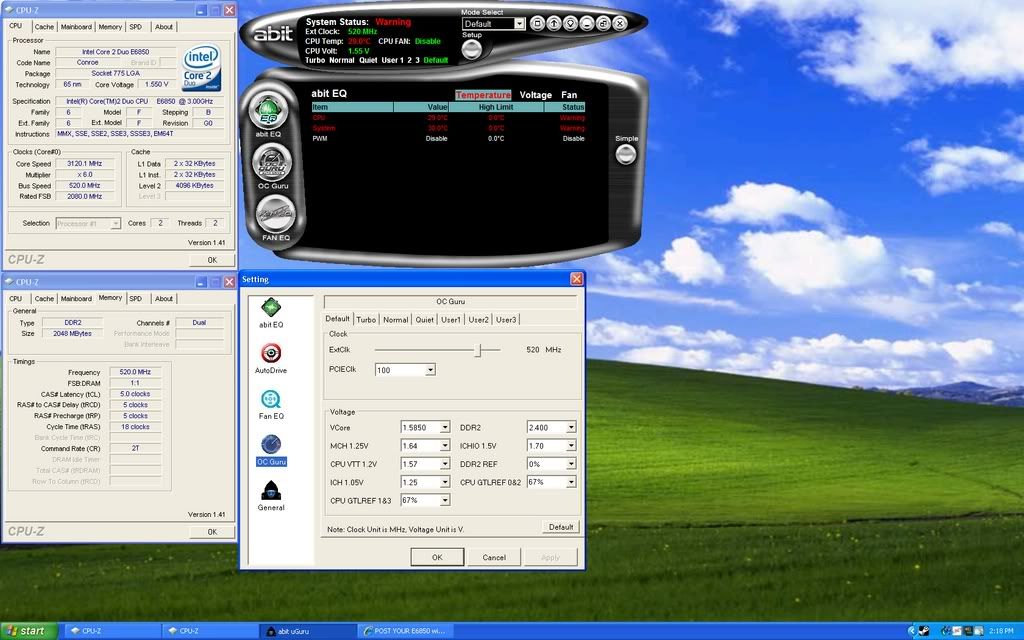Viewport: 1024px width, 640px height.
Task: Switch to the Turbo tab in OC Guru
Action: tap(366, 320)
